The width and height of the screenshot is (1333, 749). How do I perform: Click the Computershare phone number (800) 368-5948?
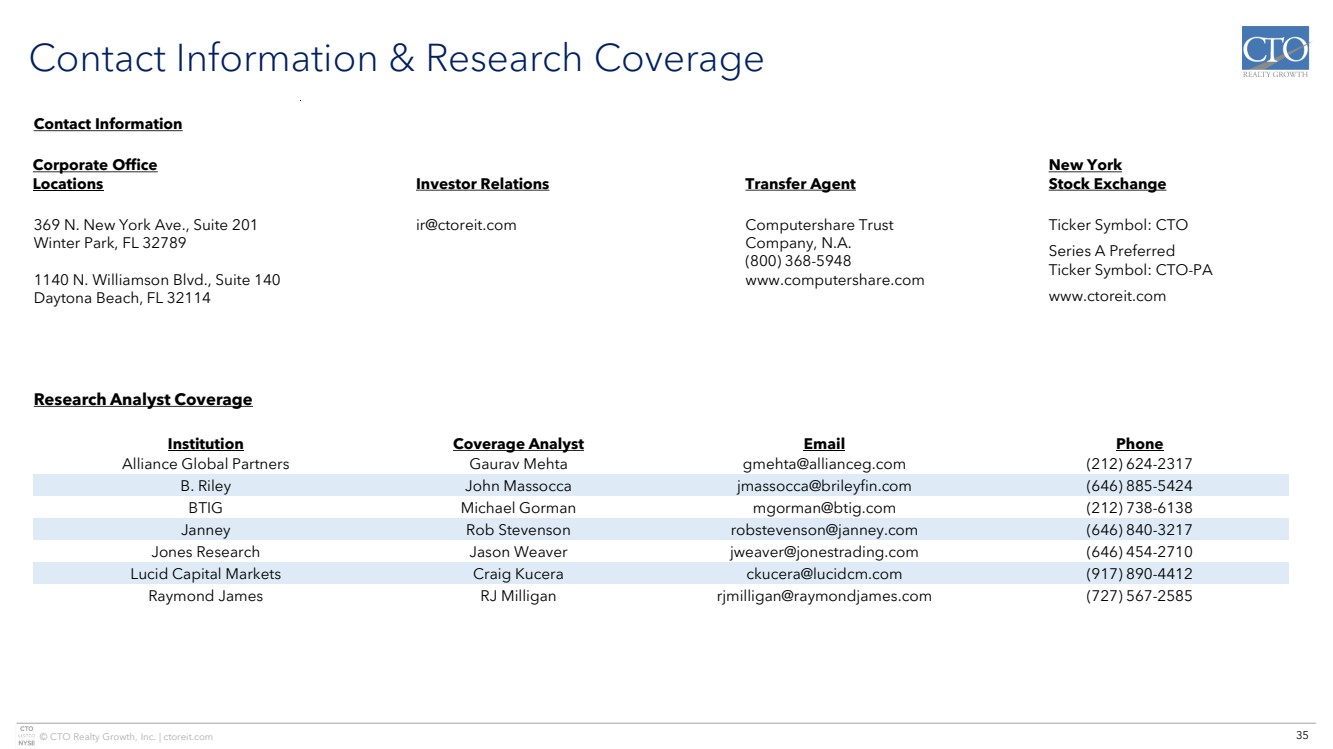pos(798,261)
